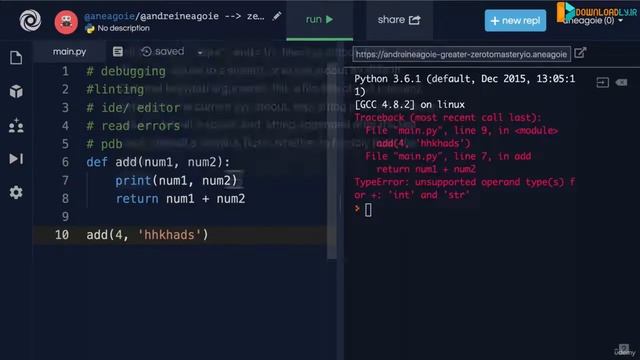Expand the dropdown arrow beside saved

click(200, 53)
